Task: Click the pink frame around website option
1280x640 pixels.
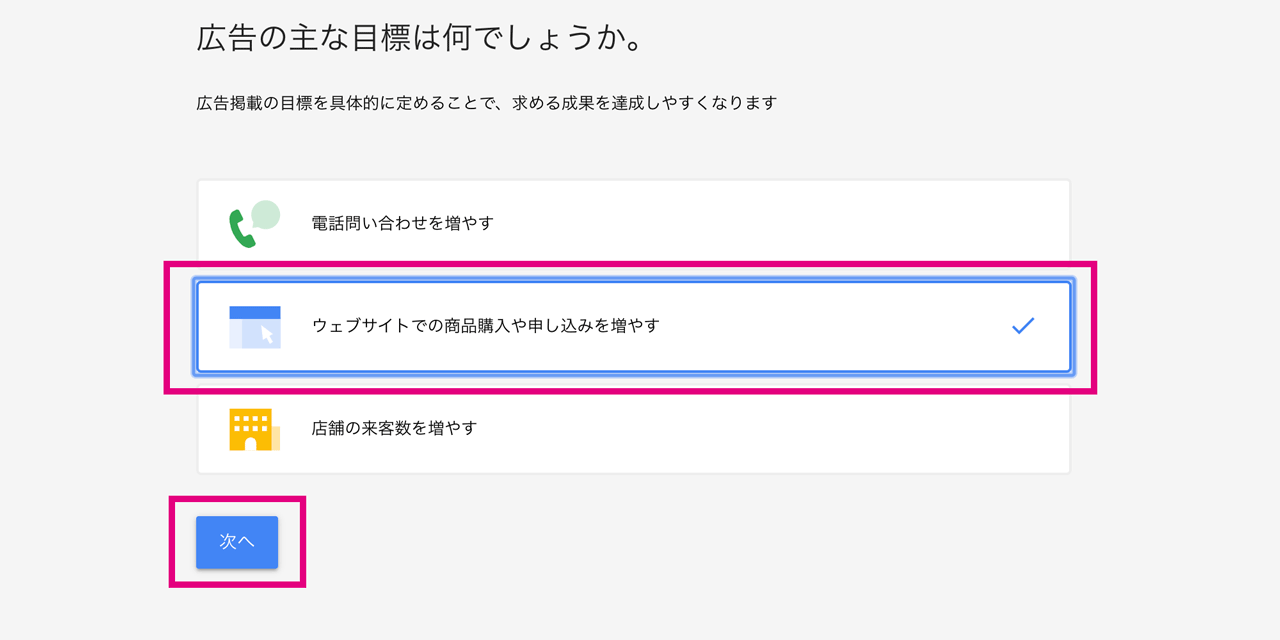Action: pyautogui.click(x=630, y=265)
